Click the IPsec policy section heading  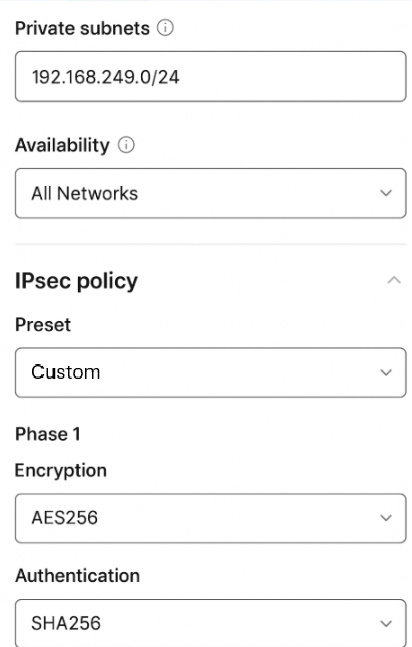(x=76, y=281)
